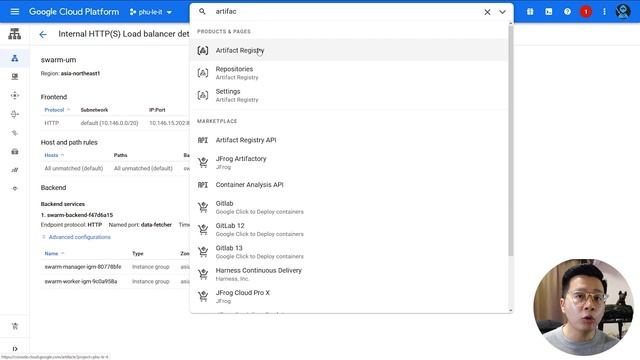
Task: Open notifications with red badge
Action: (x=586, y=11)
